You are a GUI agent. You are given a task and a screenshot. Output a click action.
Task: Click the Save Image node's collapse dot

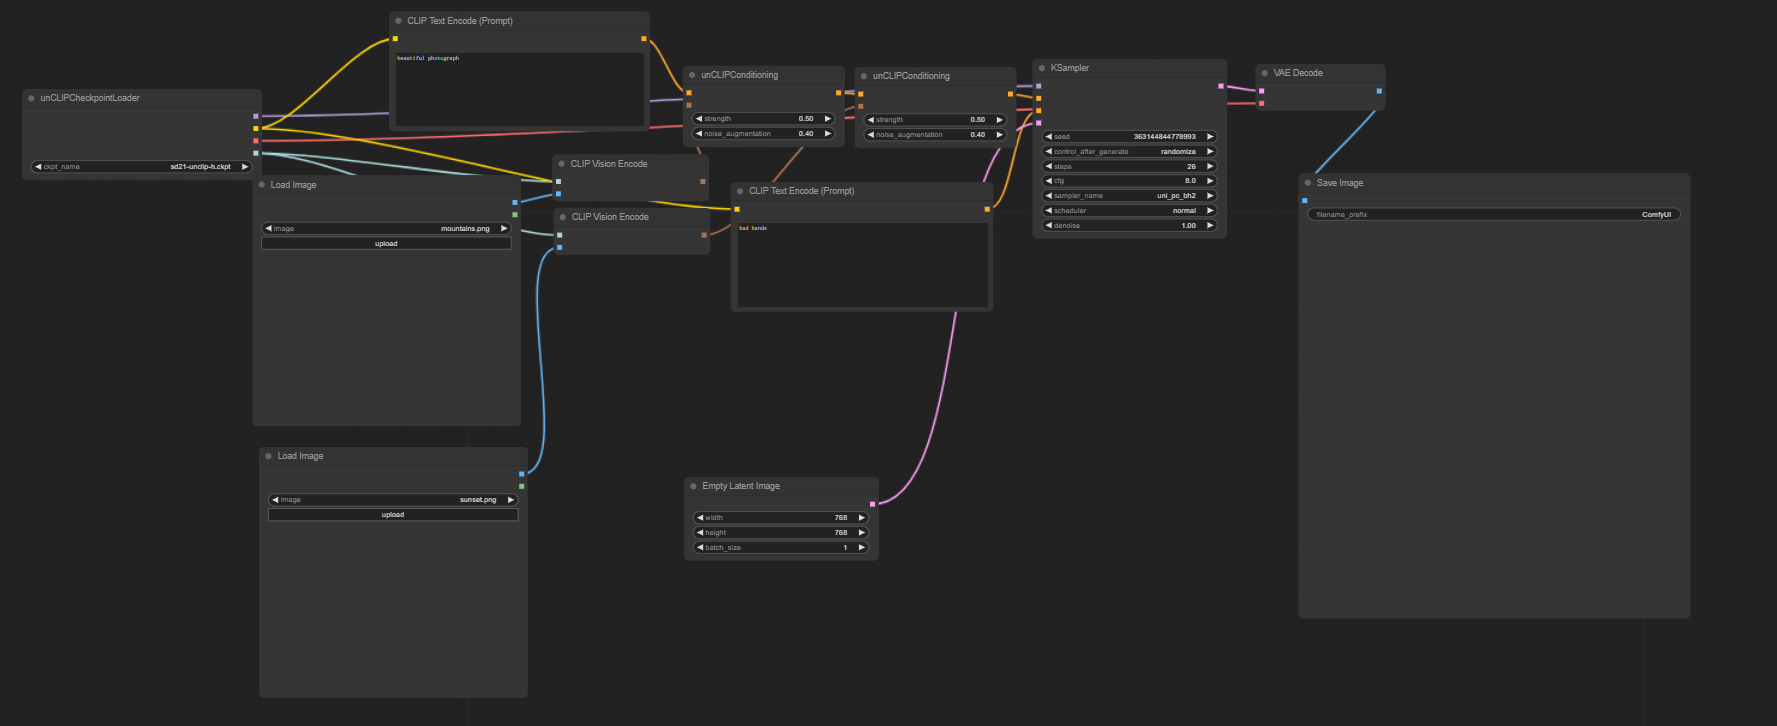(1308, 183)
